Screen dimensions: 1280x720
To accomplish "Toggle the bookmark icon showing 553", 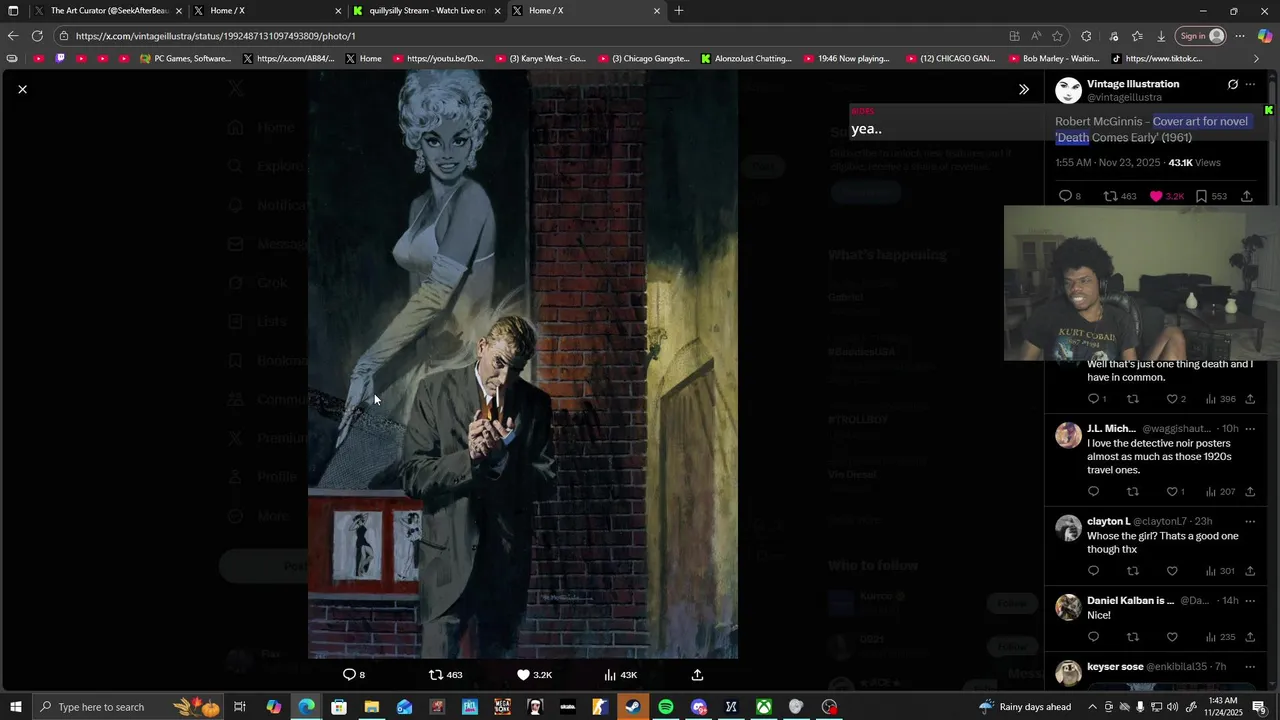I will (1201, 196).
